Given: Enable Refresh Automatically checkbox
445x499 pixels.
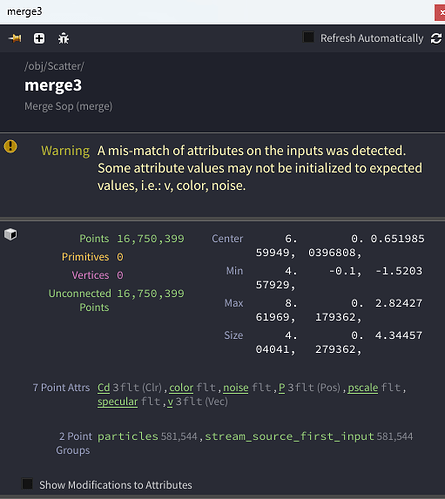Looking at the screenshot, I should (308, 37).
